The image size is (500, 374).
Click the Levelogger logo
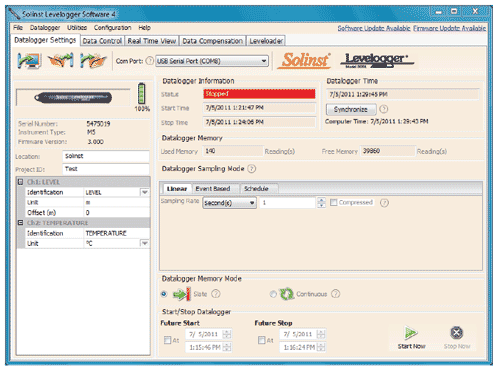coord(377,60)
